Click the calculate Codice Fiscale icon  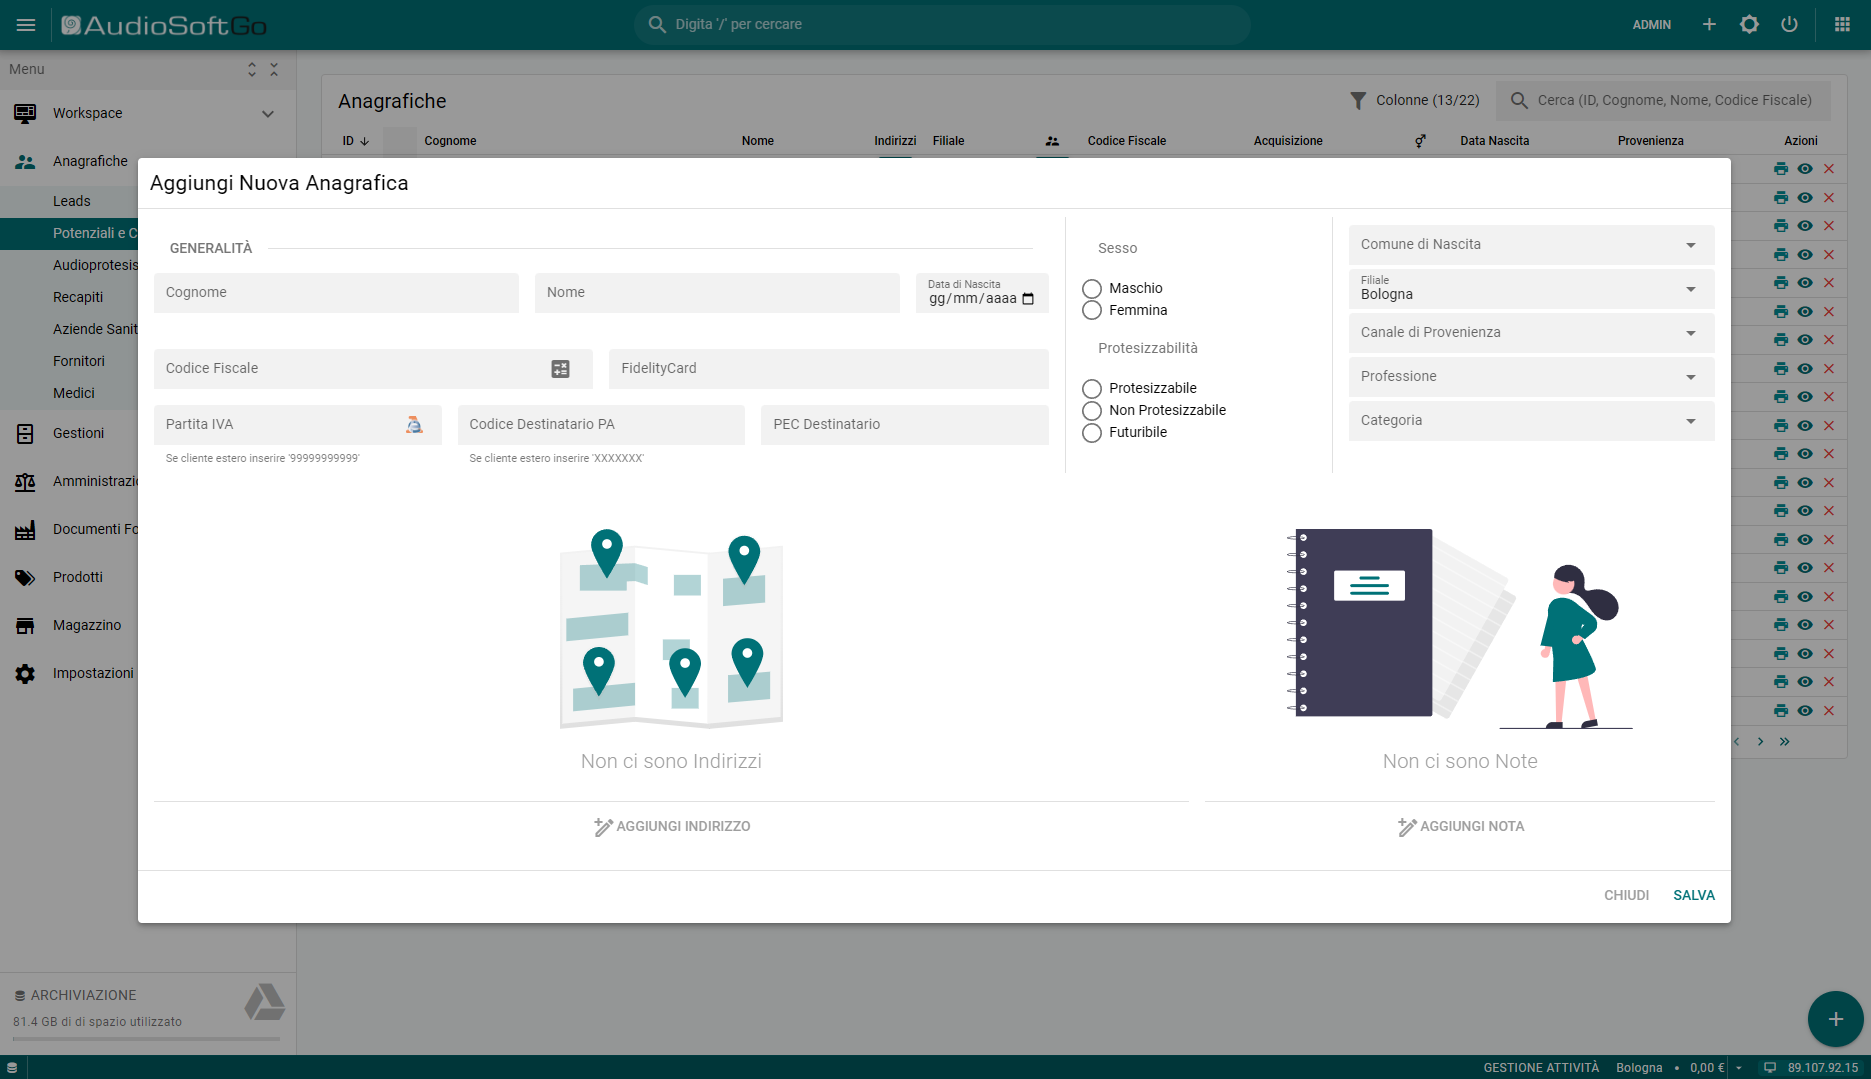click(x=560, y=369)
